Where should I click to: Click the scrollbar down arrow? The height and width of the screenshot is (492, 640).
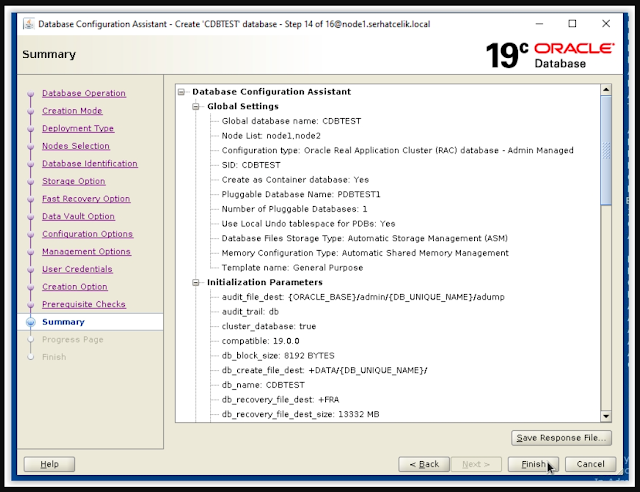[606, 416]
